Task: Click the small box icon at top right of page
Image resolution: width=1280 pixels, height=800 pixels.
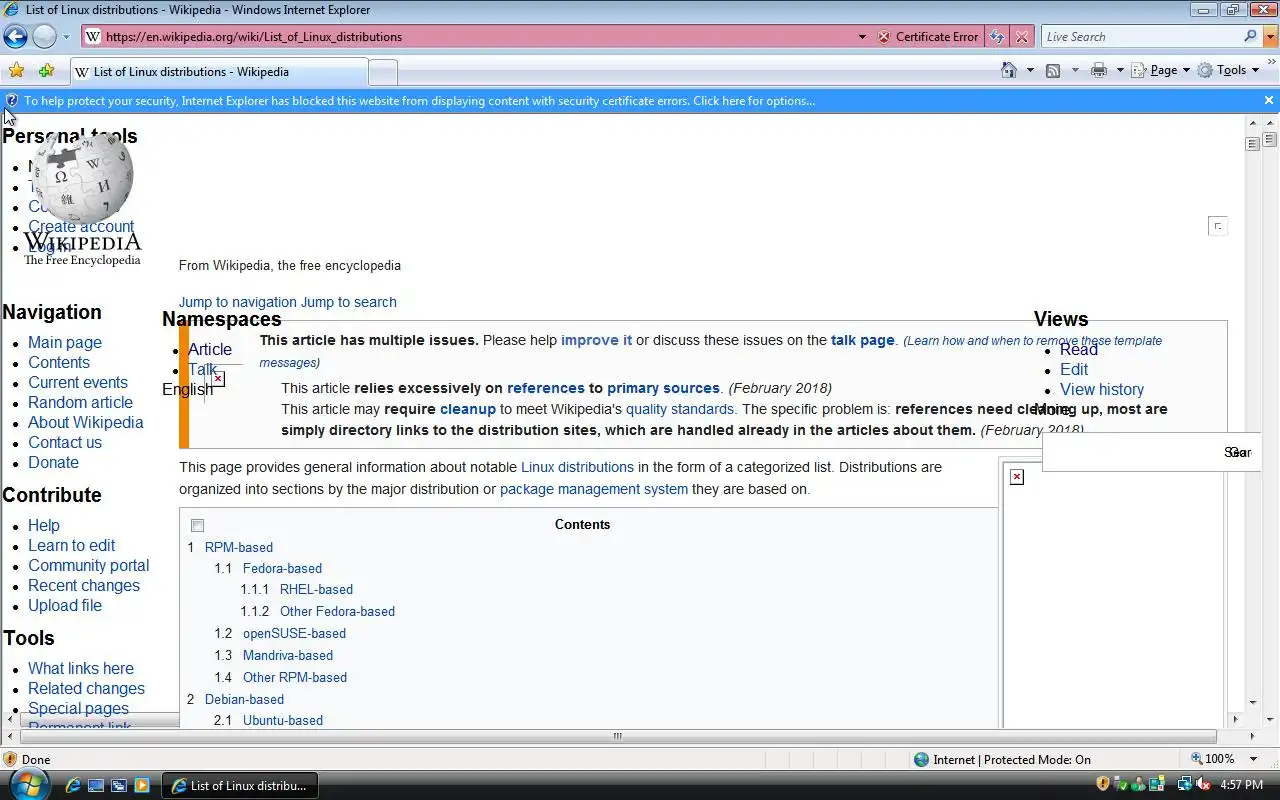Action: (x=1217, y=226)
